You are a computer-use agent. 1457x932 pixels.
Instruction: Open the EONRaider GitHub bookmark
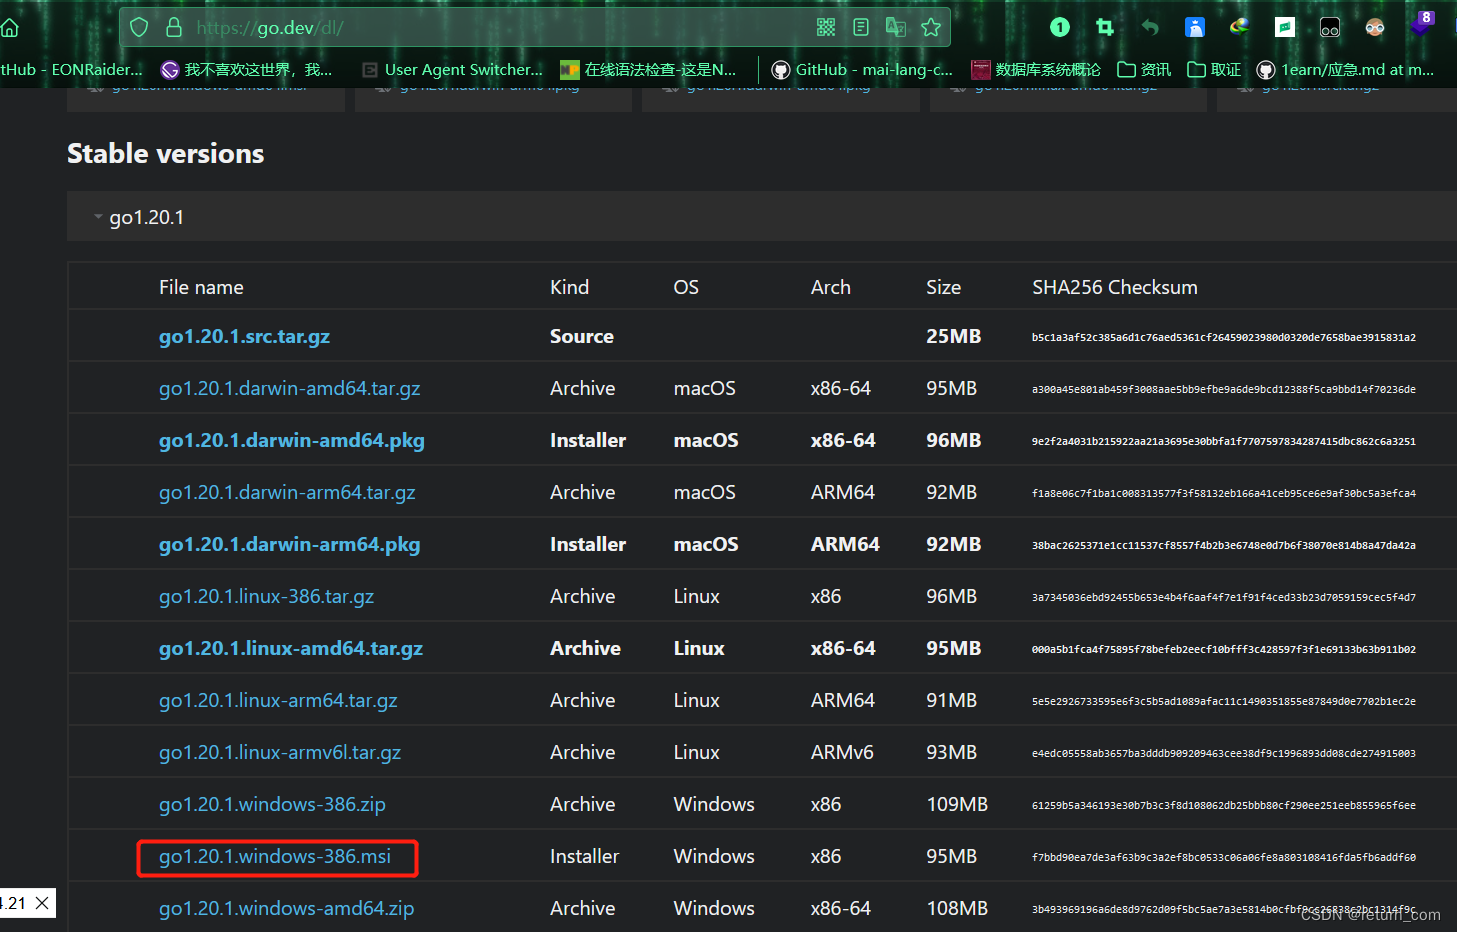pos(71,69)
